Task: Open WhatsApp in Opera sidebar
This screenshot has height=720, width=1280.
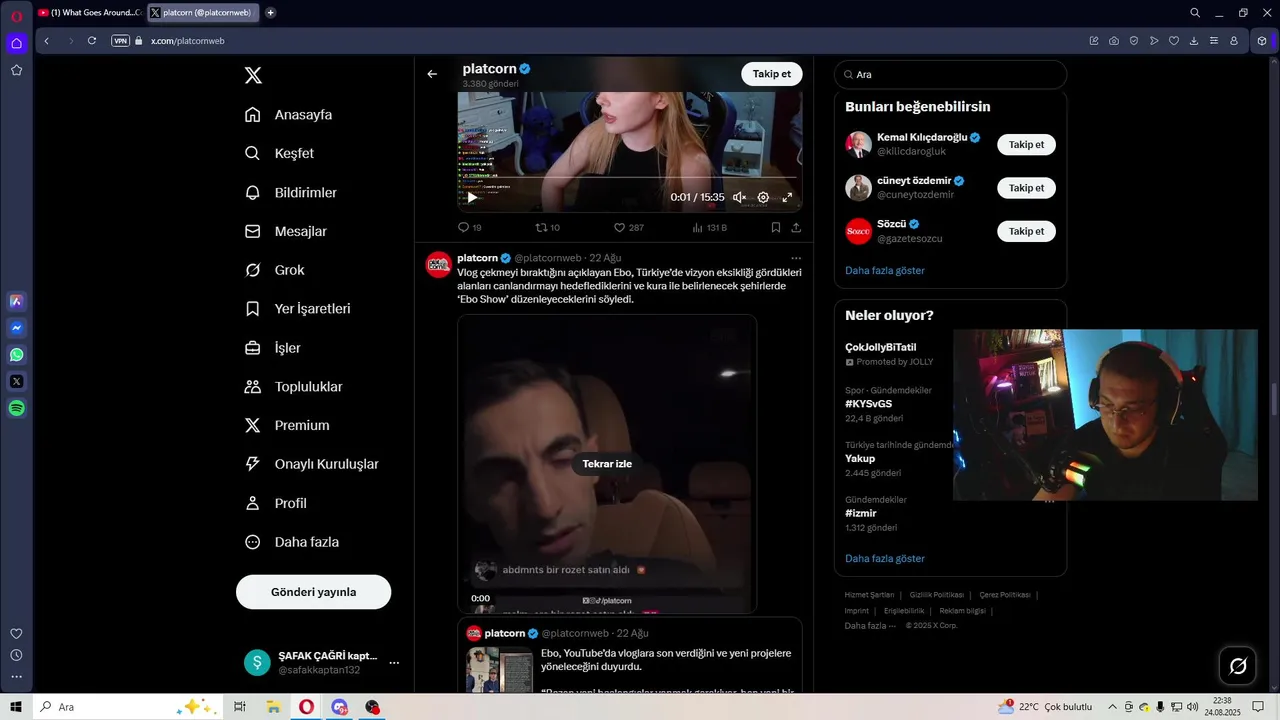Action: 16,355
